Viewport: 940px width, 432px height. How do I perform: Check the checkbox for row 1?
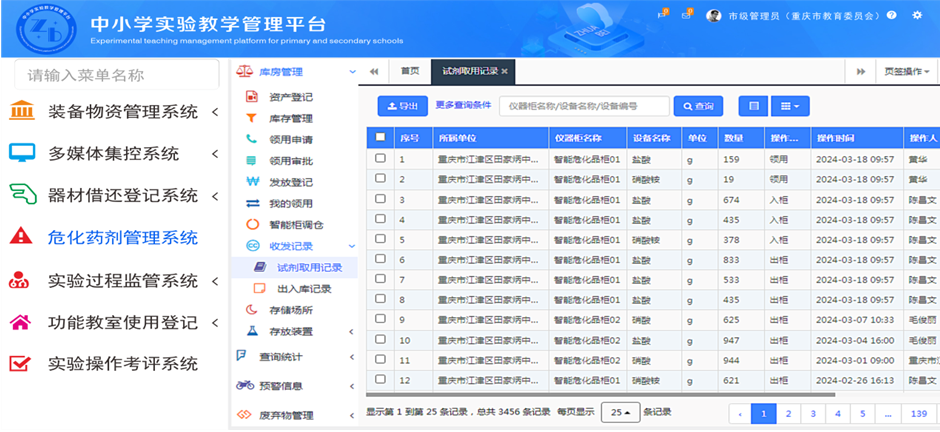pos(379,159)
